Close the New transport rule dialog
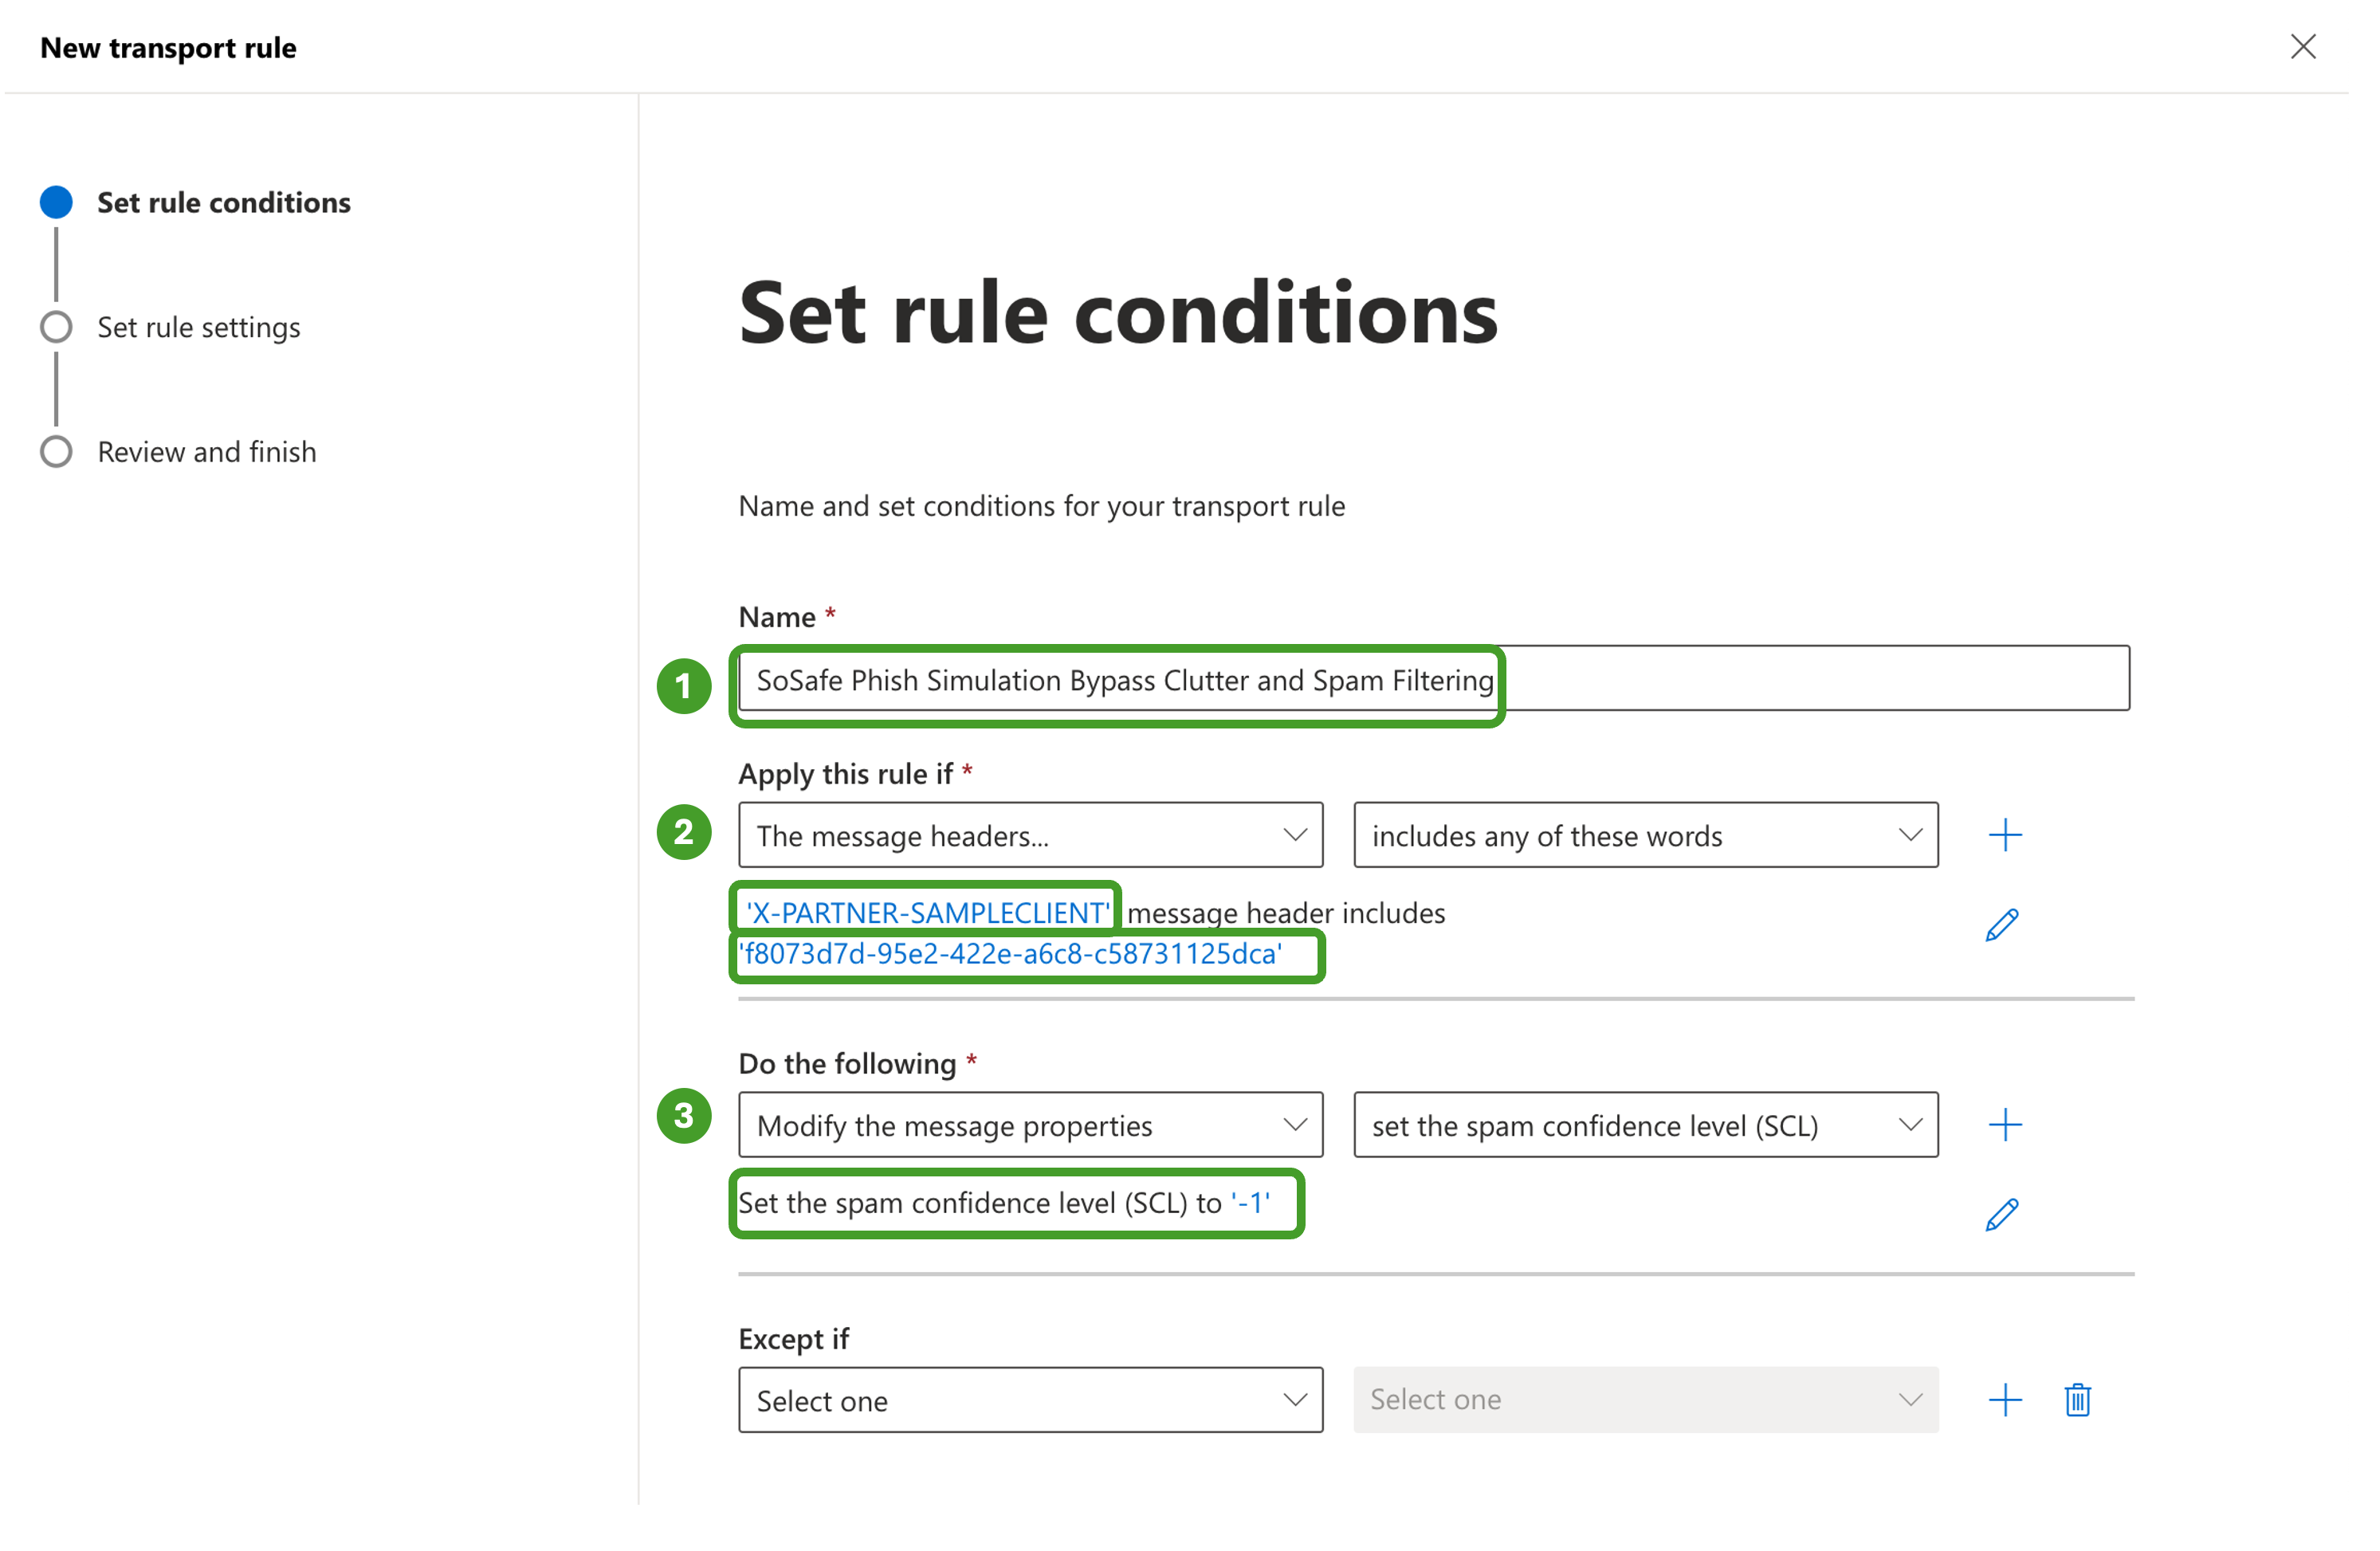The height and width of the screenshot is (1551, 2380). tap(2302, 47)
